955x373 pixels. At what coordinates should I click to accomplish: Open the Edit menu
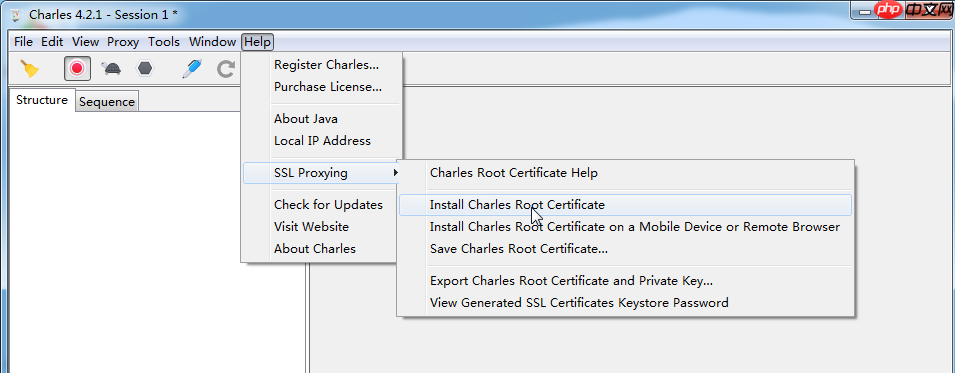pyautogui.click(x=52, y=42)
